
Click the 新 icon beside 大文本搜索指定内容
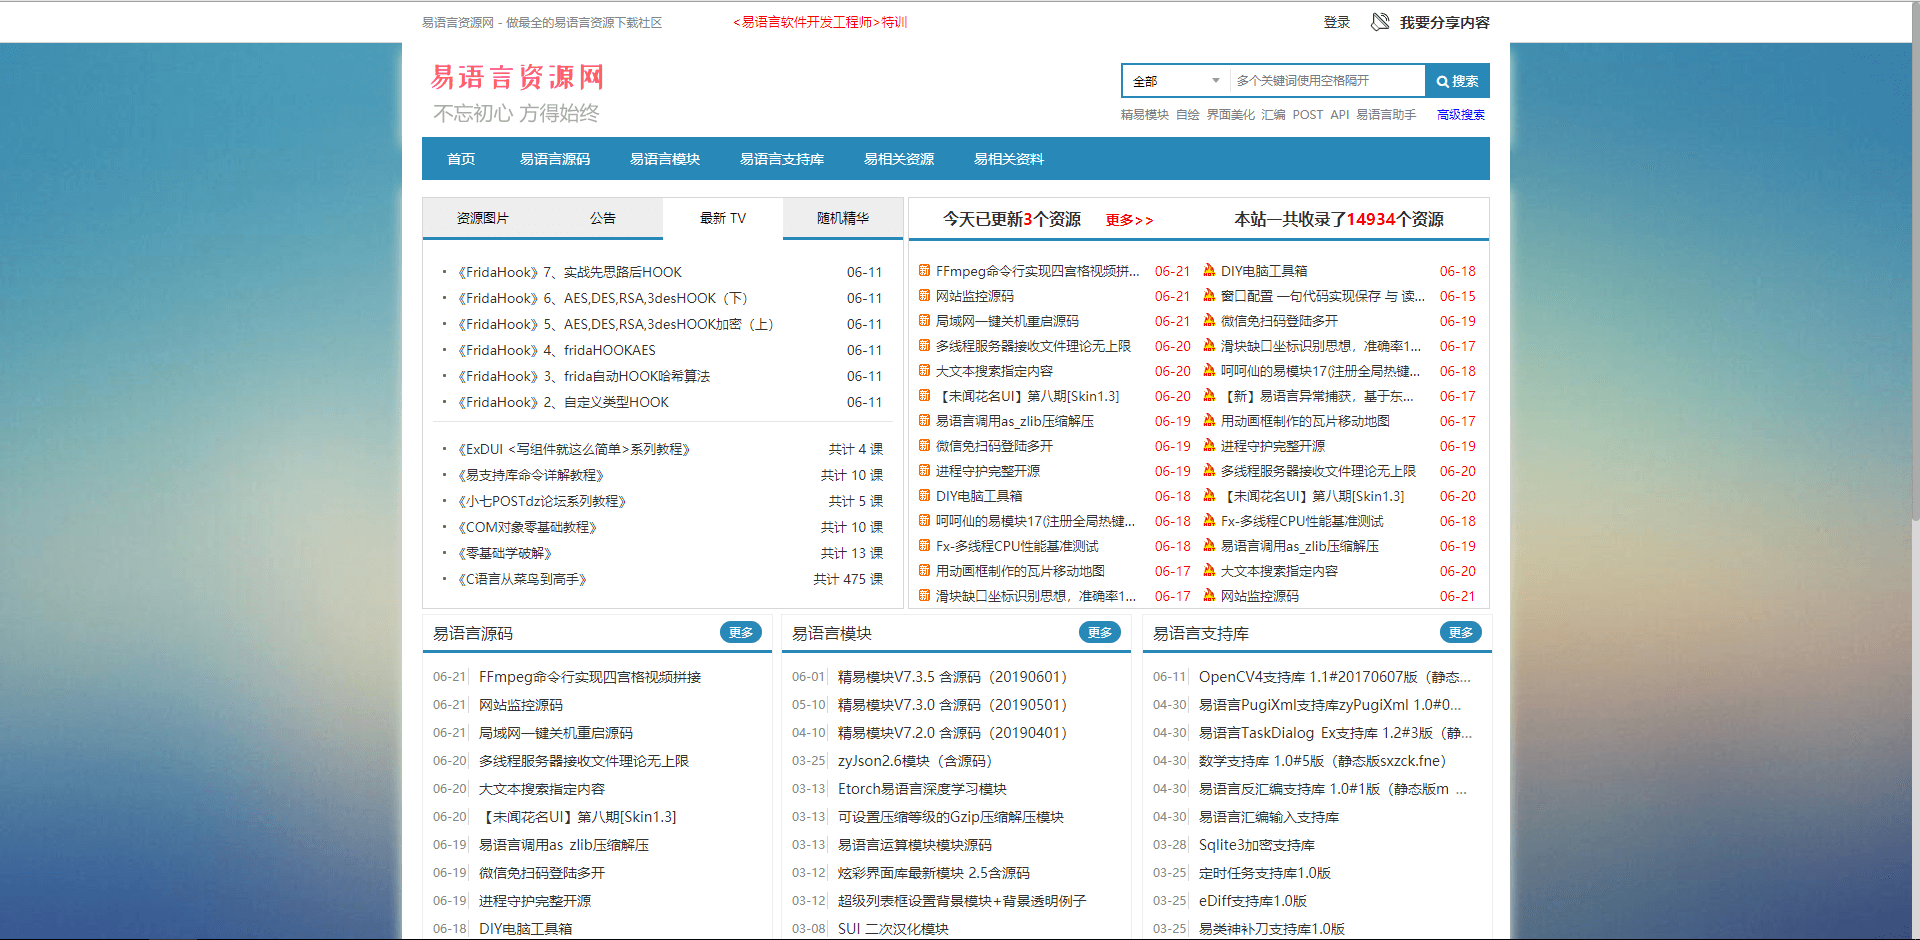923,371
